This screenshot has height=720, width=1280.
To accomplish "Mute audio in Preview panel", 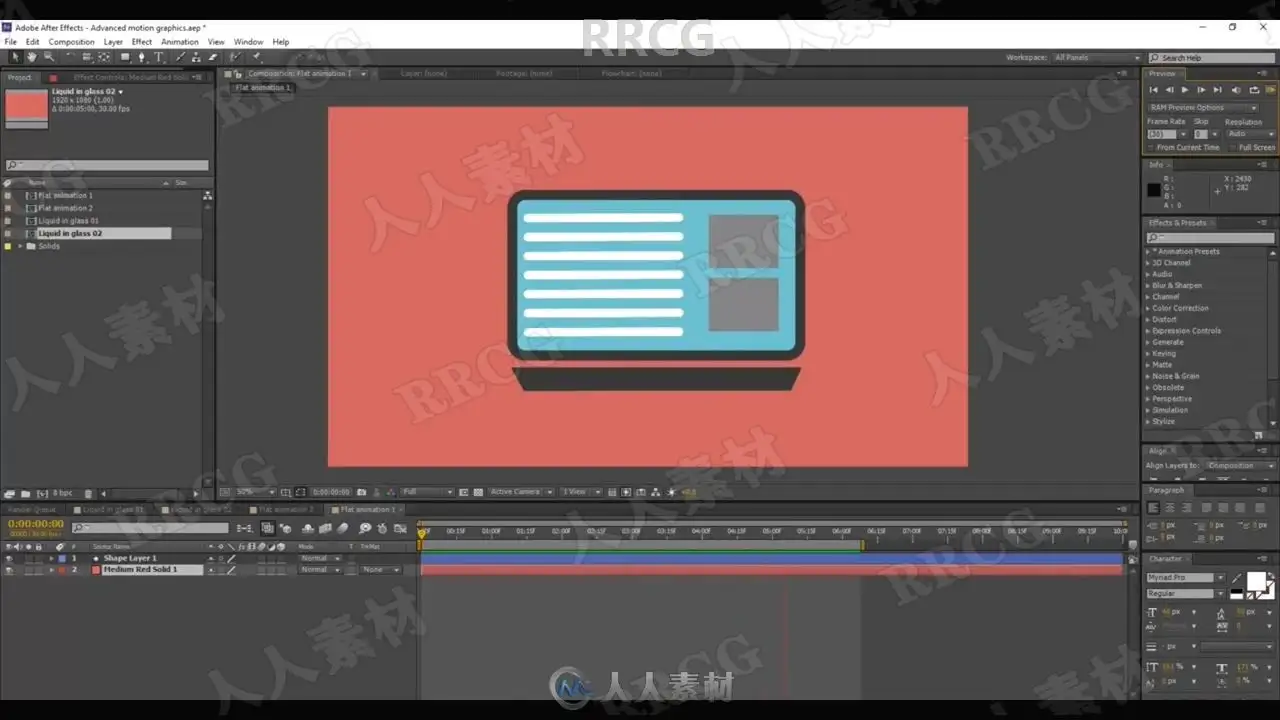I will (x=1236, y=90).
